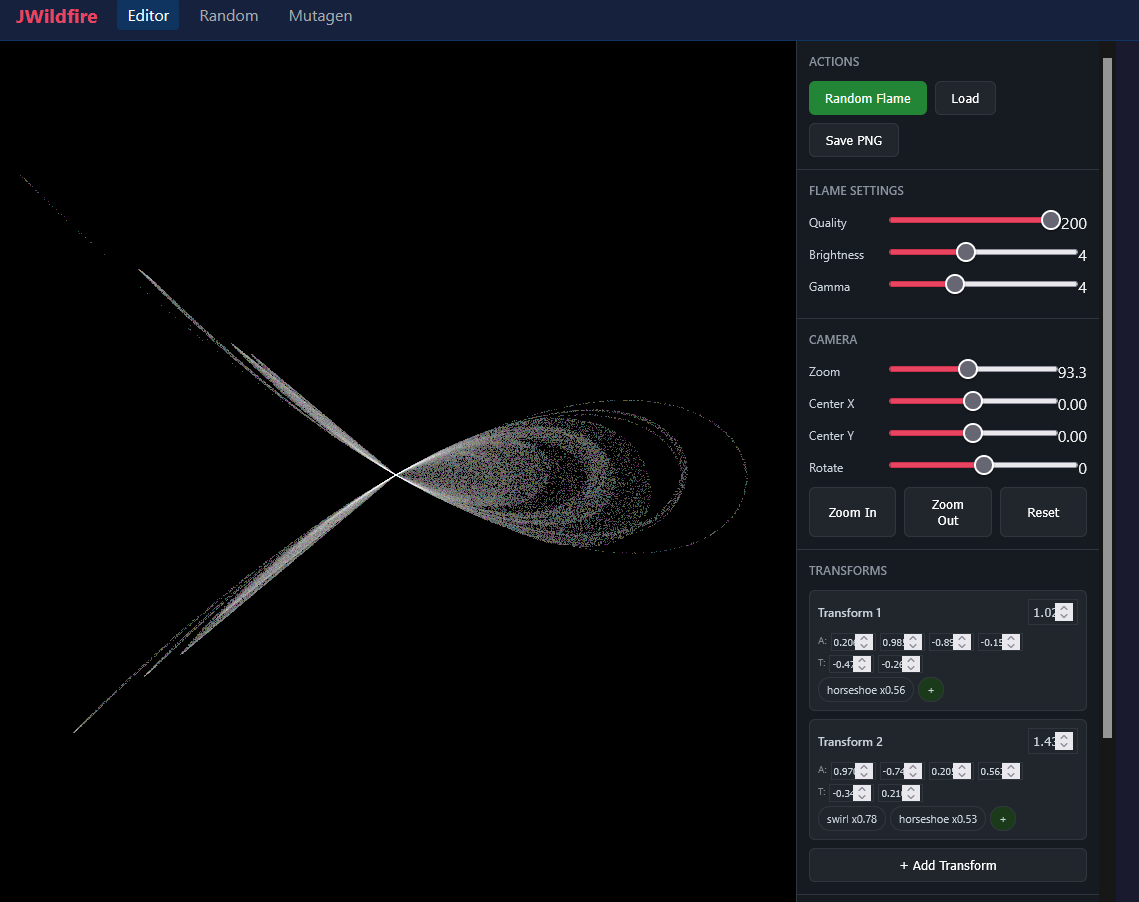This screenshot has width=1139, height=902.
Task: Click the side panel's vertical scrollbar
Action: (1106, 400)
